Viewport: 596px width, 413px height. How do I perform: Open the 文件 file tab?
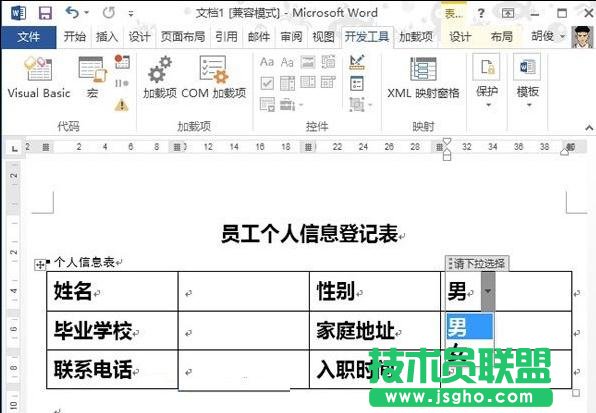[29, 37]
